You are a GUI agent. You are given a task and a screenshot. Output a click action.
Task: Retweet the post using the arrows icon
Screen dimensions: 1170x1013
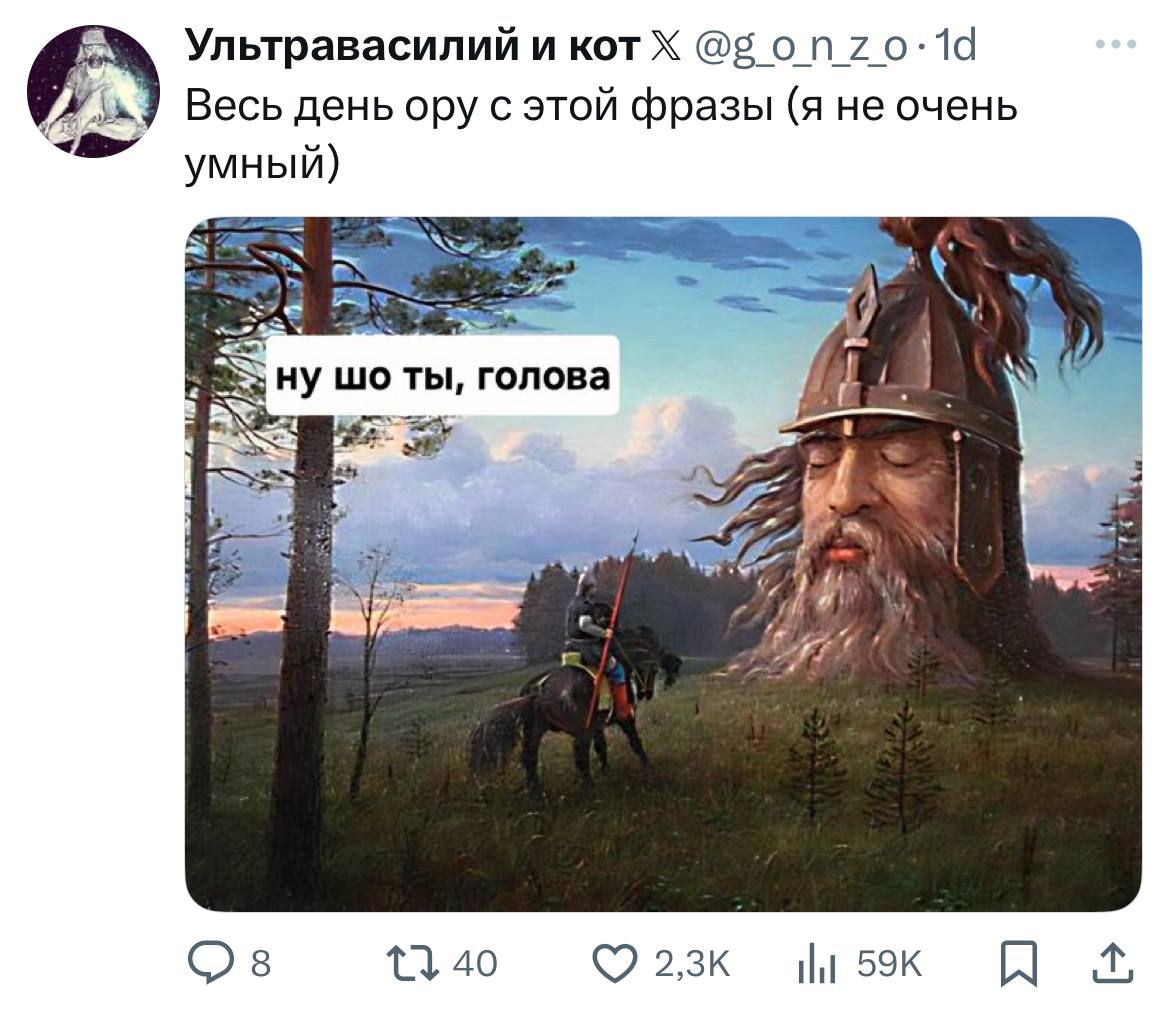[411, 963]
